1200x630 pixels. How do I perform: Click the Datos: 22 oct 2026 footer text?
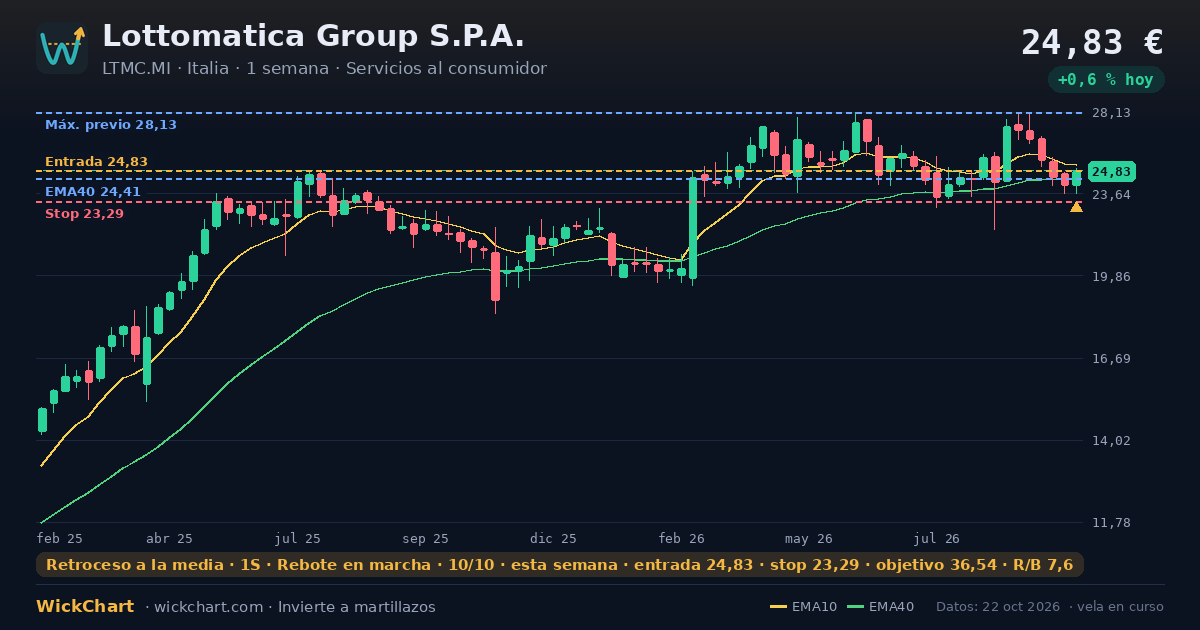(x=999, y=607)
